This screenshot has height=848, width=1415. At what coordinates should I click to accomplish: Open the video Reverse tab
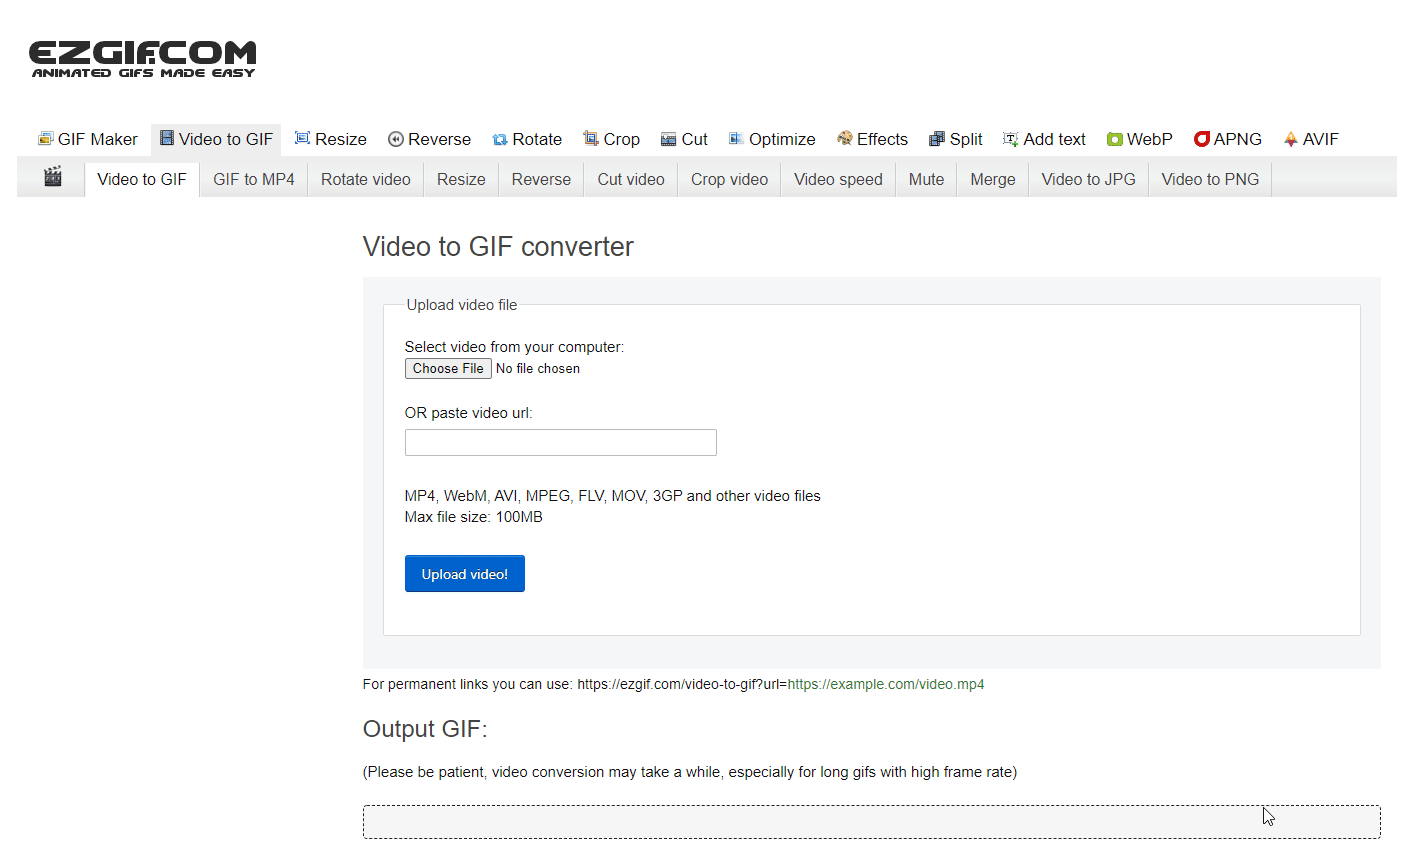[x=541, y=180]
